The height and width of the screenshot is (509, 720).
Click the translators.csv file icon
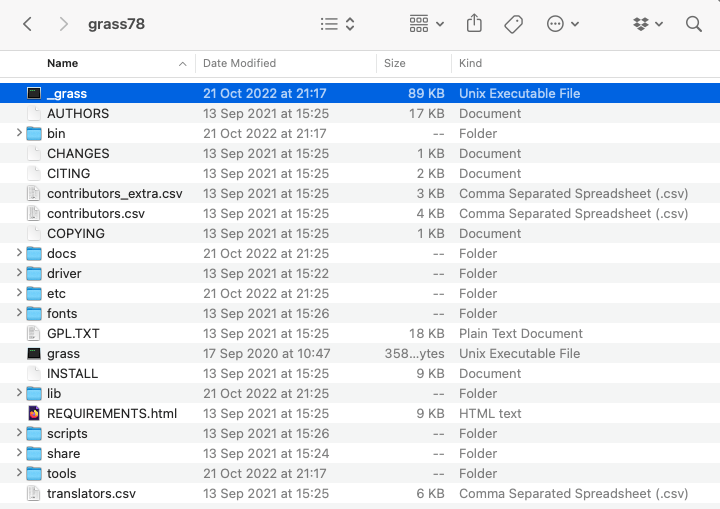pyautogui.click(x=34, y=493)
